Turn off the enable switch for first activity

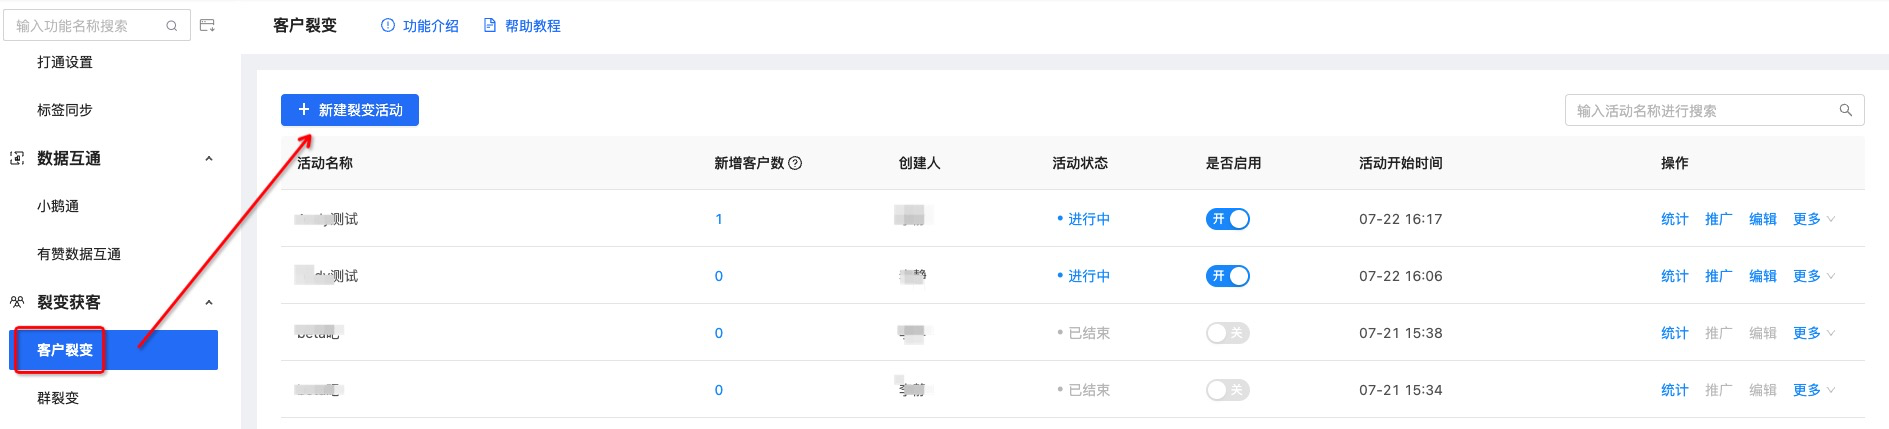click(1227, 219)
